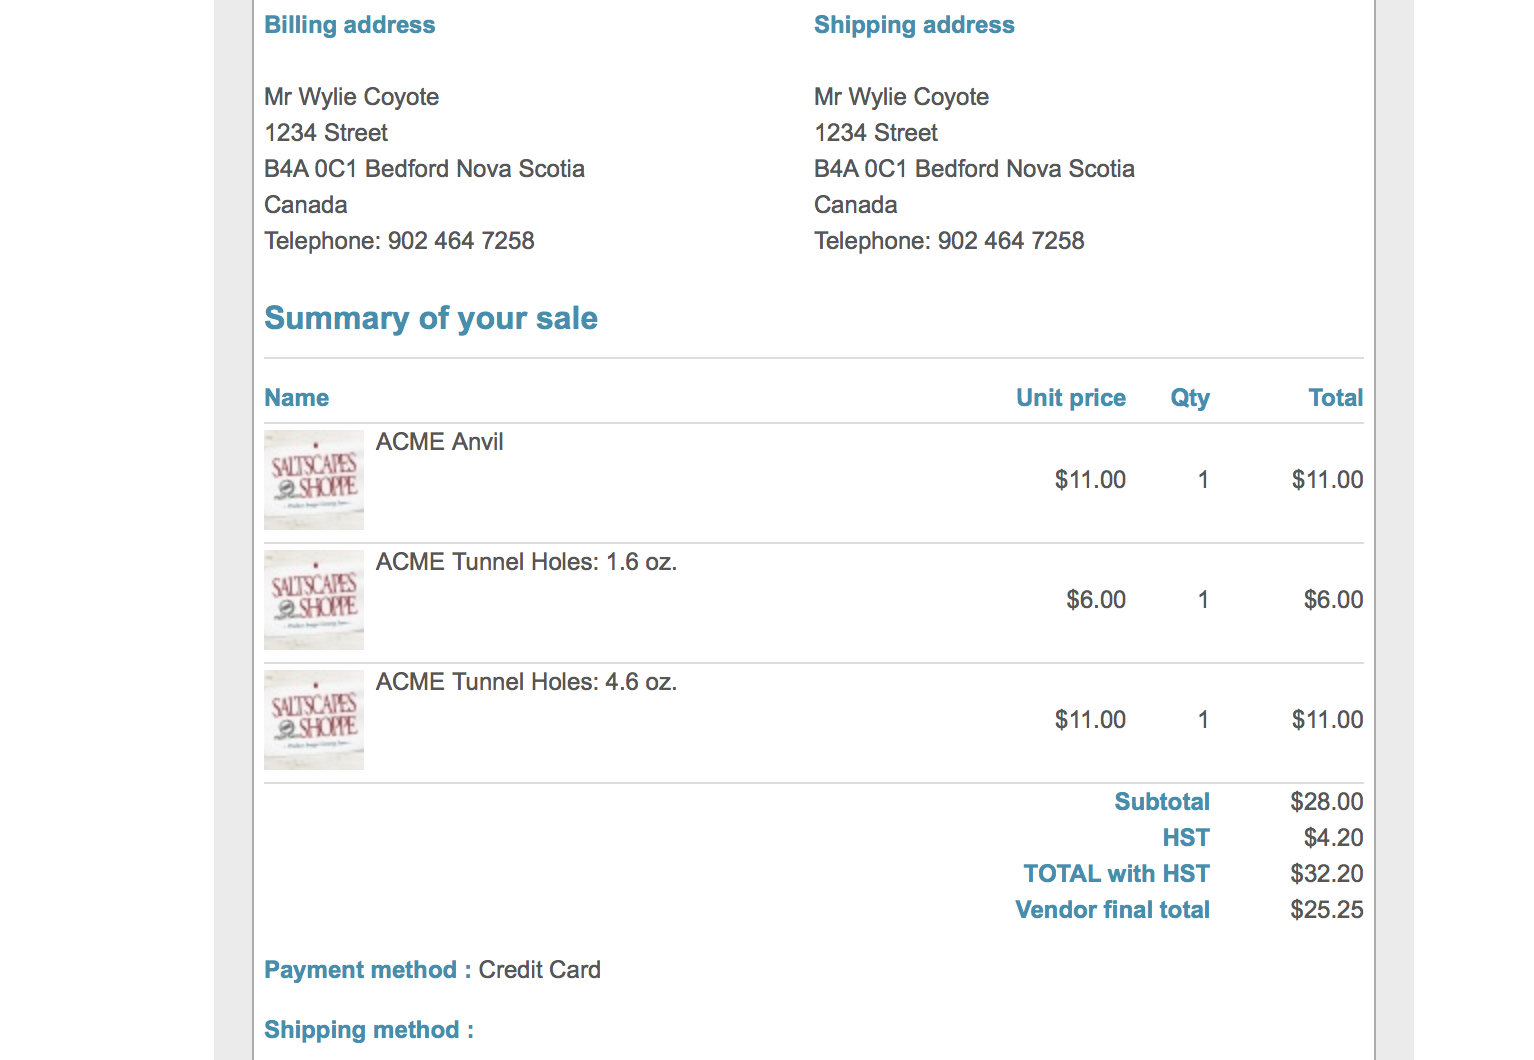
Task: Click the billing telephone number line
Action: tap(399, 241)
